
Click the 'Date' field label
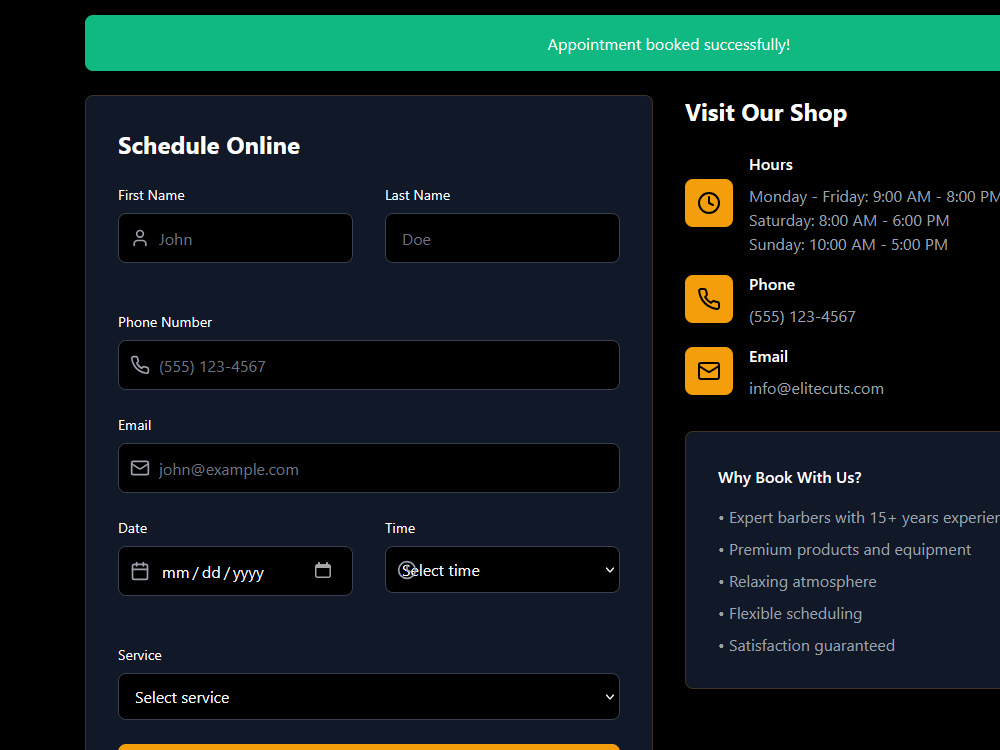[x=133, y=528]
